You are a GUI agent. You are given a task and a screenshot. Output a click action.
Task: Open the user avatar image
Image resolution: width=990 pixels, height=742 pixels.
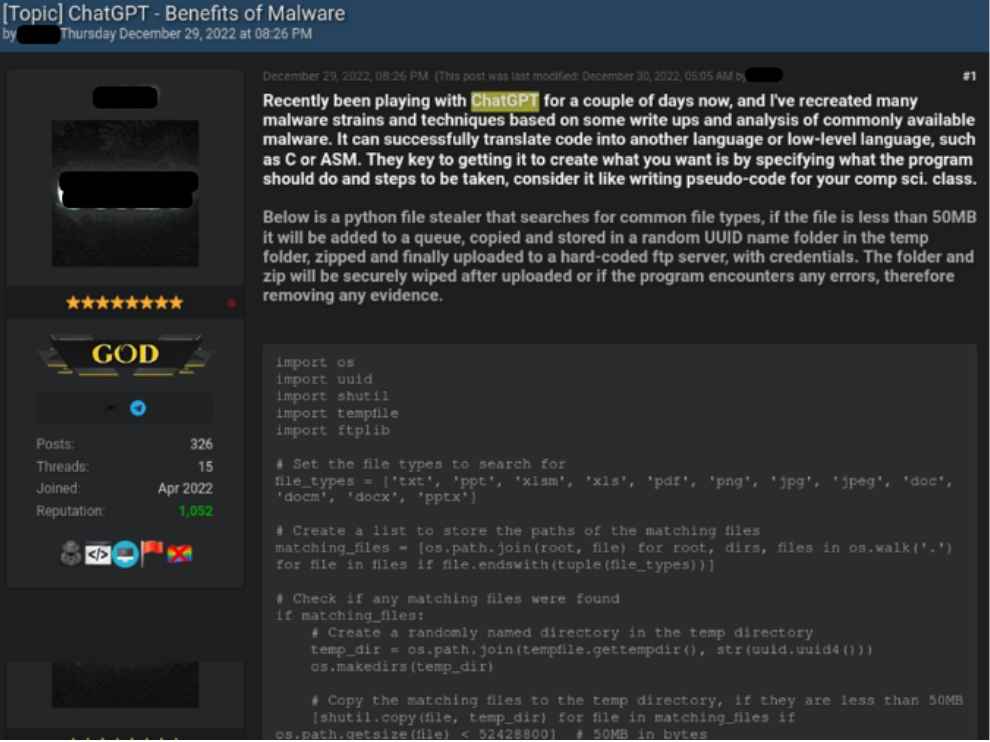click(x=125, y=193)
